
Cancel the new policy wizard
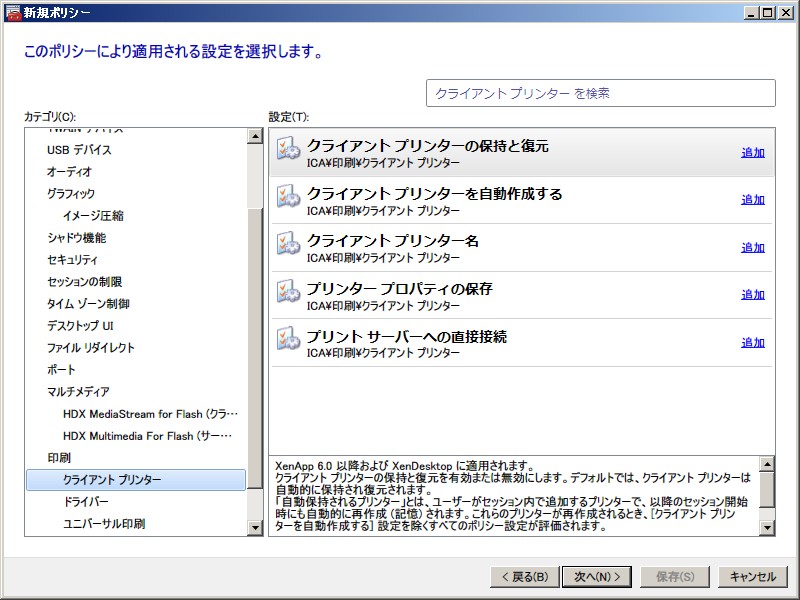pyautogui.click(x=752, y=577)
